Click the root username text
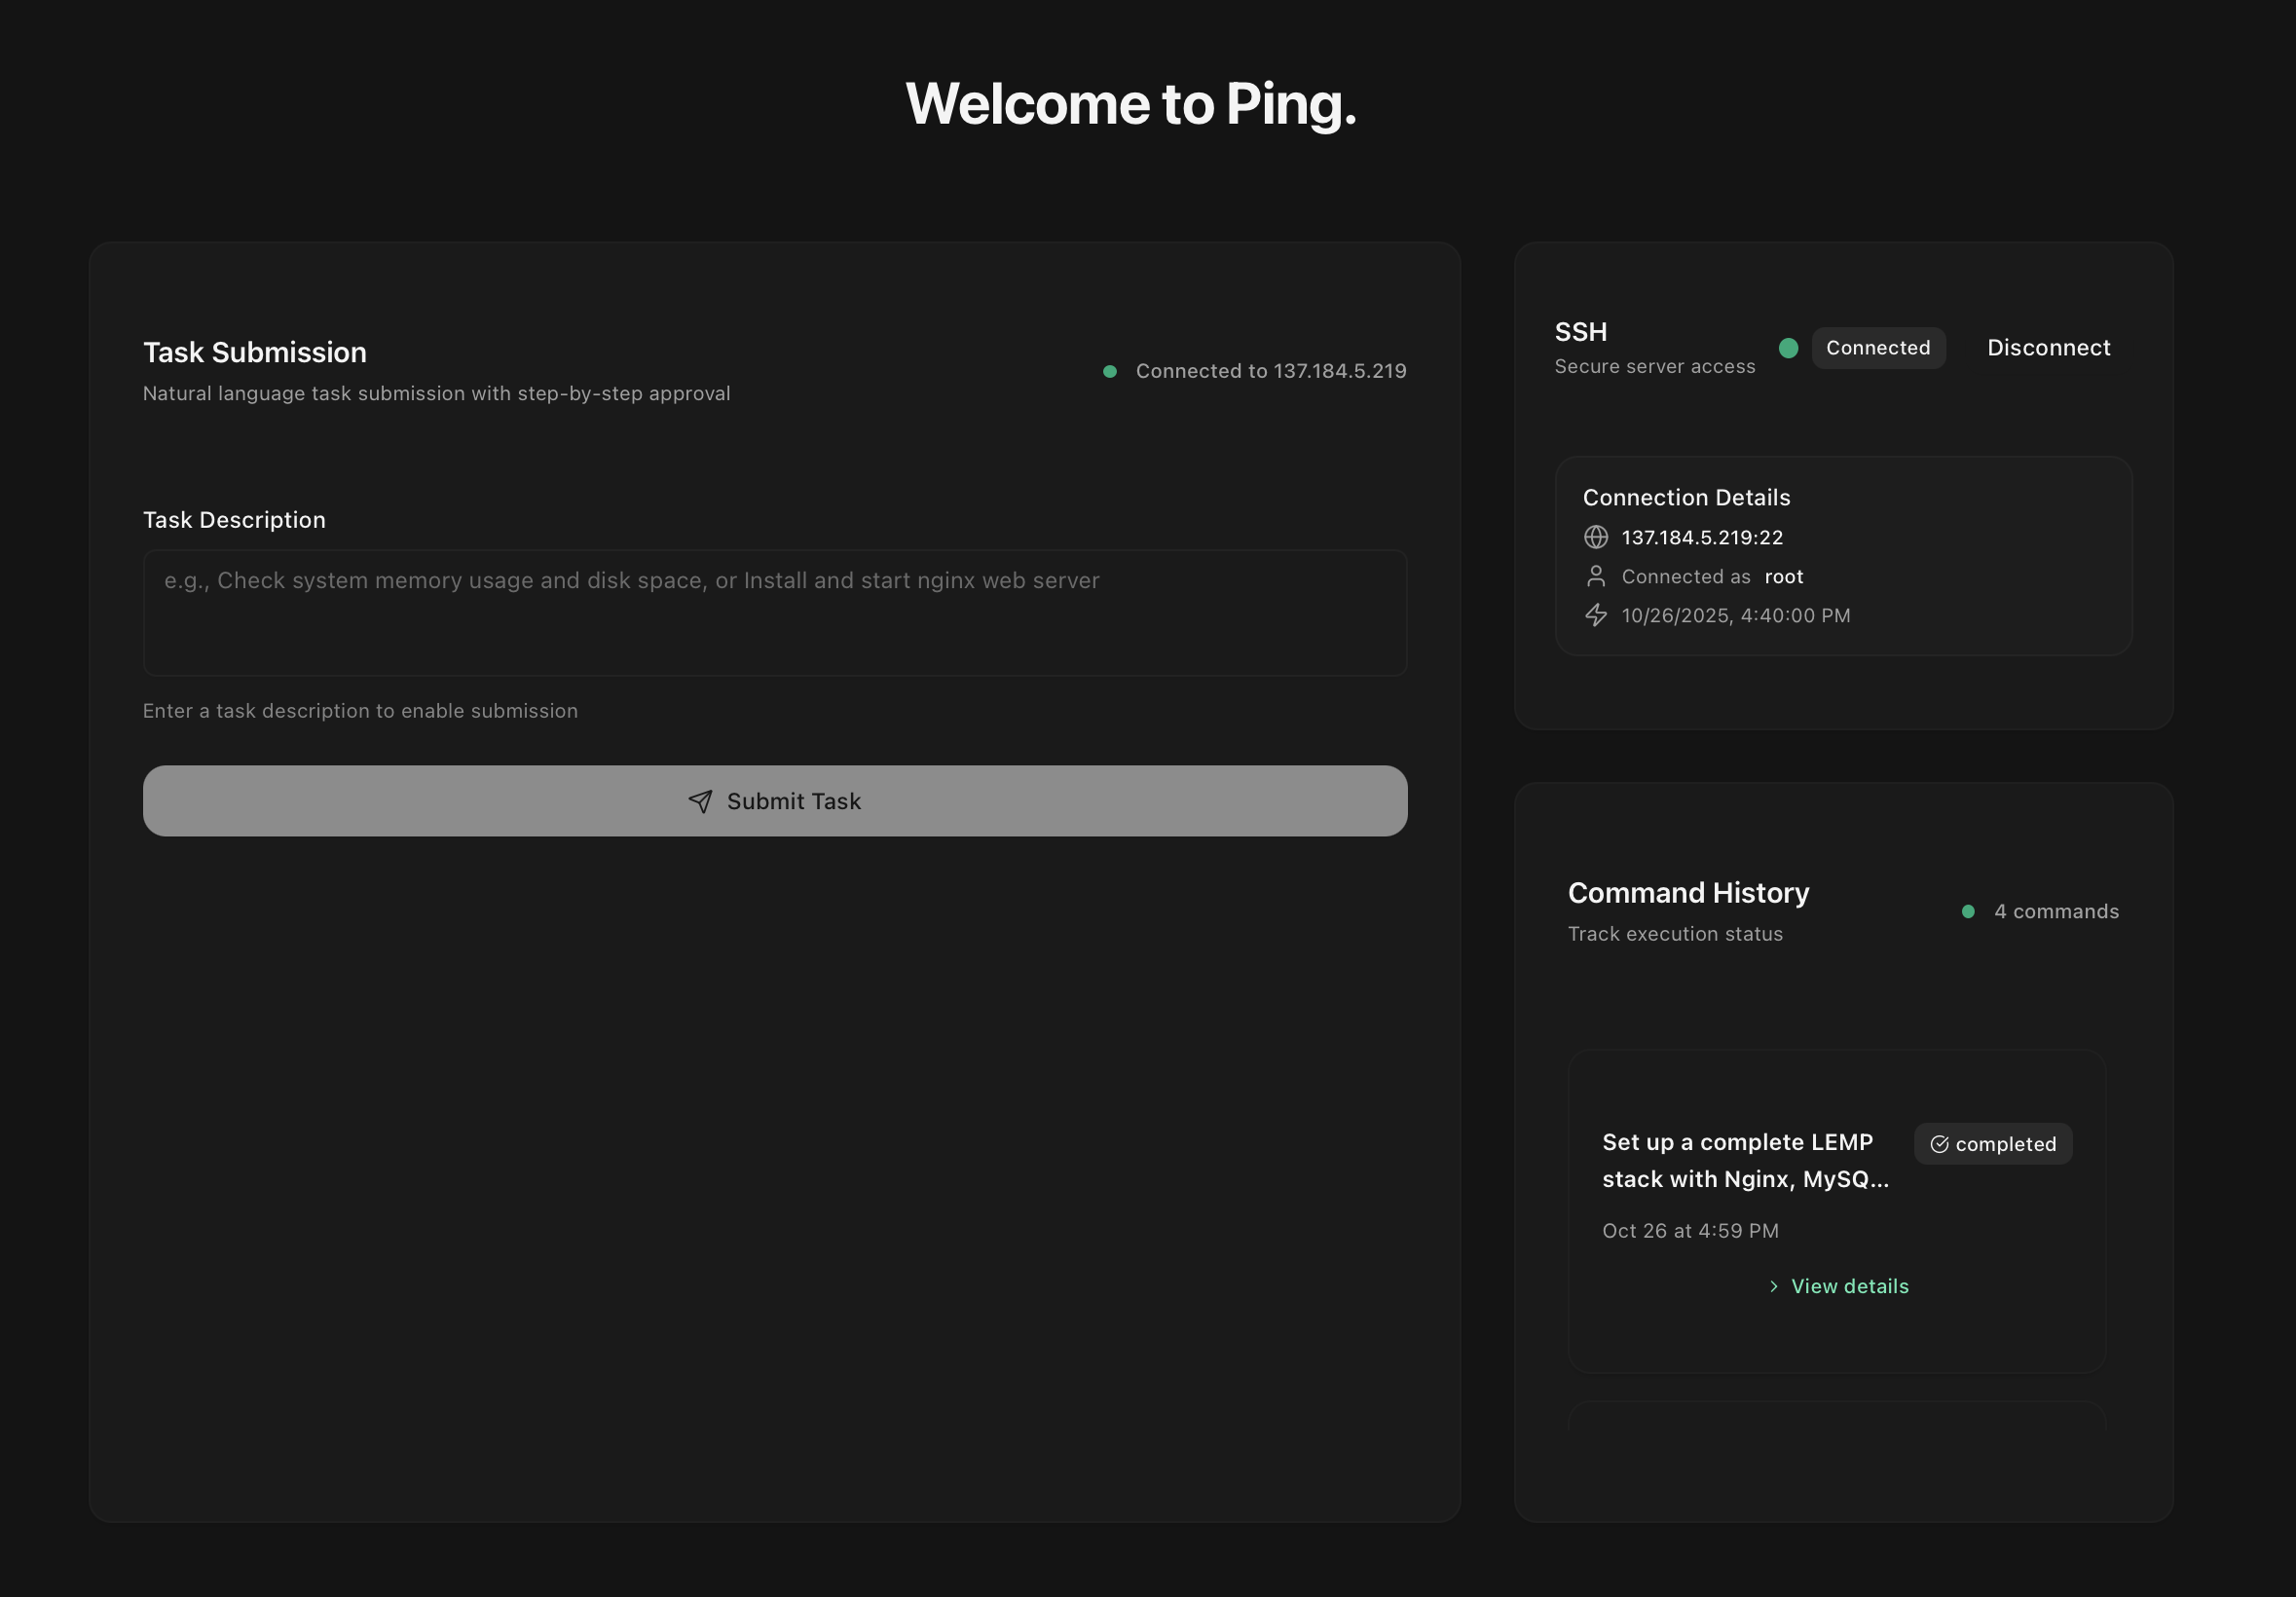This screenshot has width=2296, height=1597. tap(1783, 576)
